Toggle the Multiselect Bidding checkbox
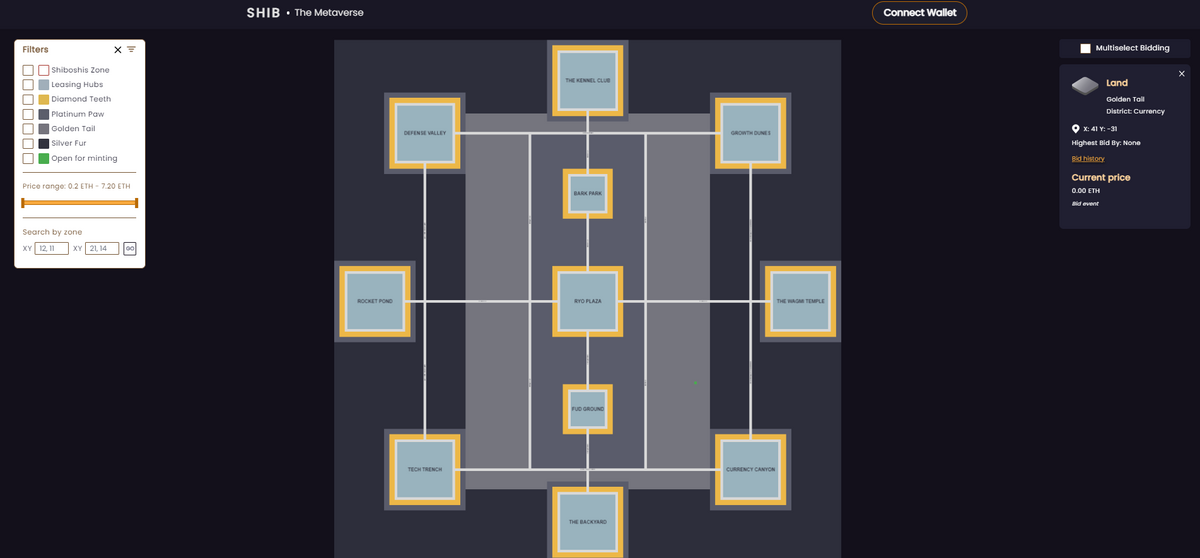 [1085, 48]
